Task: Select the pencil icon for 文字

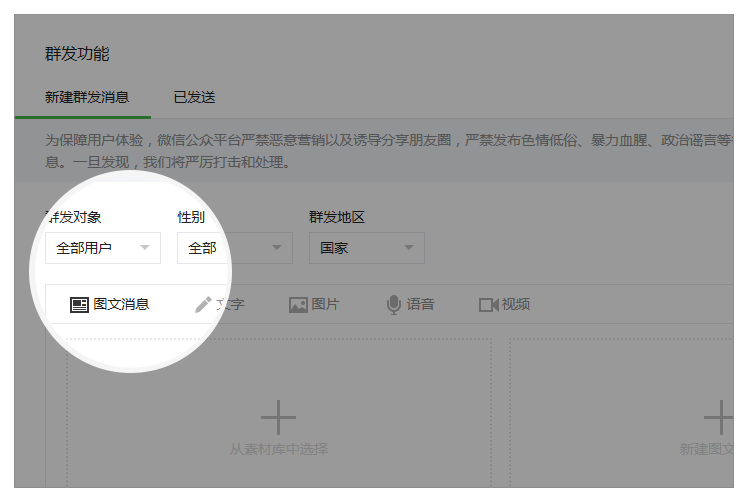Action: coord(203,305)
